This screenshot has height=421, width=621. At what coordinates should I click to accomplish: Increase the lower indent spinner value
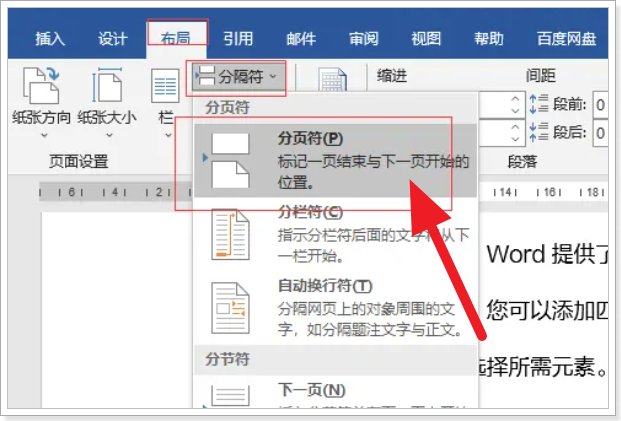point(515,127)
